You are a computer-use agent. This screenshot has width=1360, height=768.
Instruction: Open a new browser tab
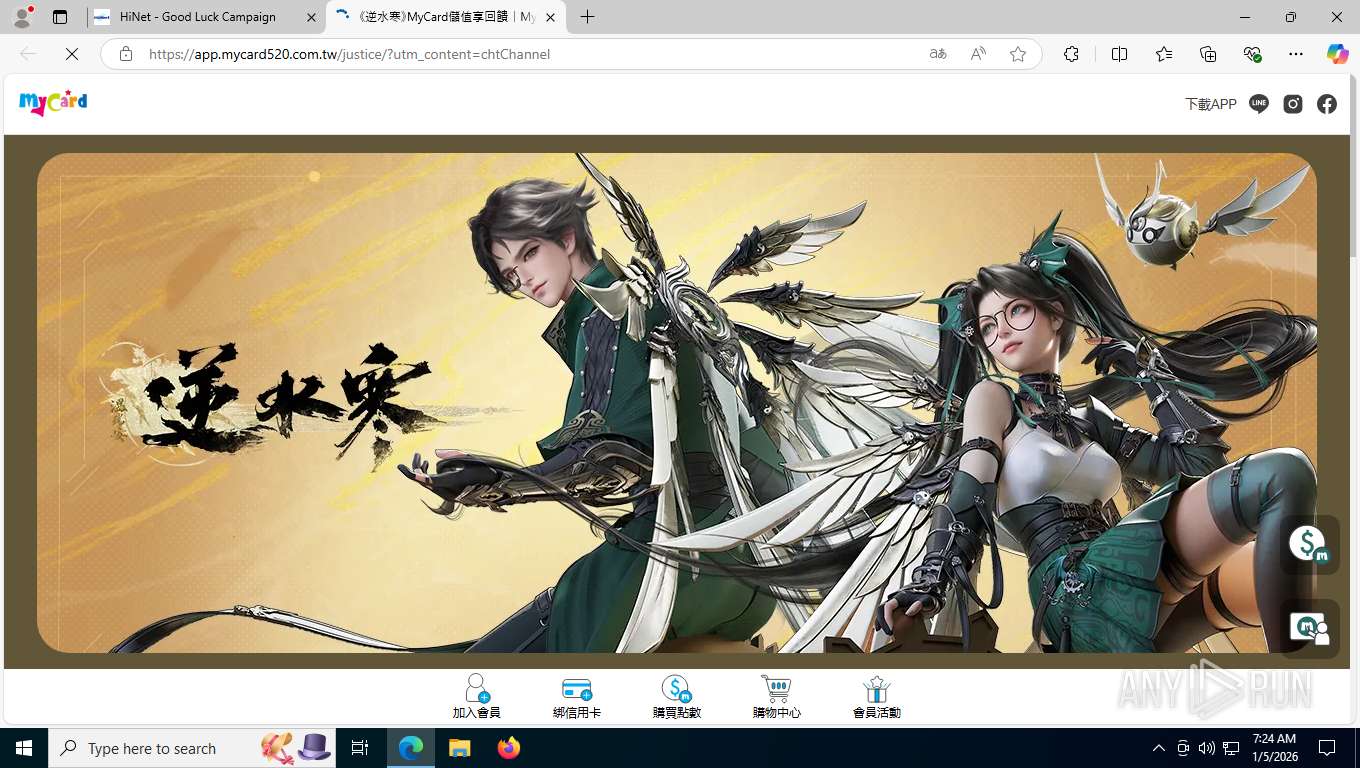click(x=587, y=17)
